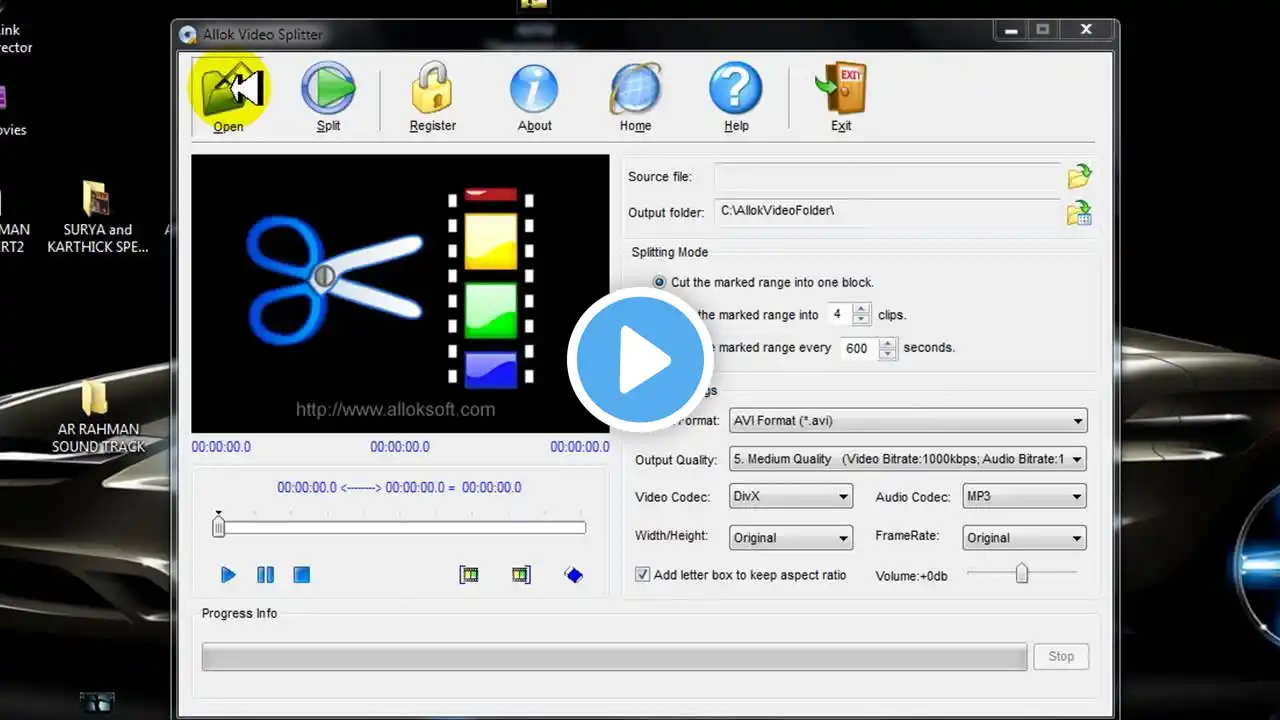Viewport: 1280px width, 720px height.
Task: Click the Volume slider handle
Action: (x=1021, y=573)
